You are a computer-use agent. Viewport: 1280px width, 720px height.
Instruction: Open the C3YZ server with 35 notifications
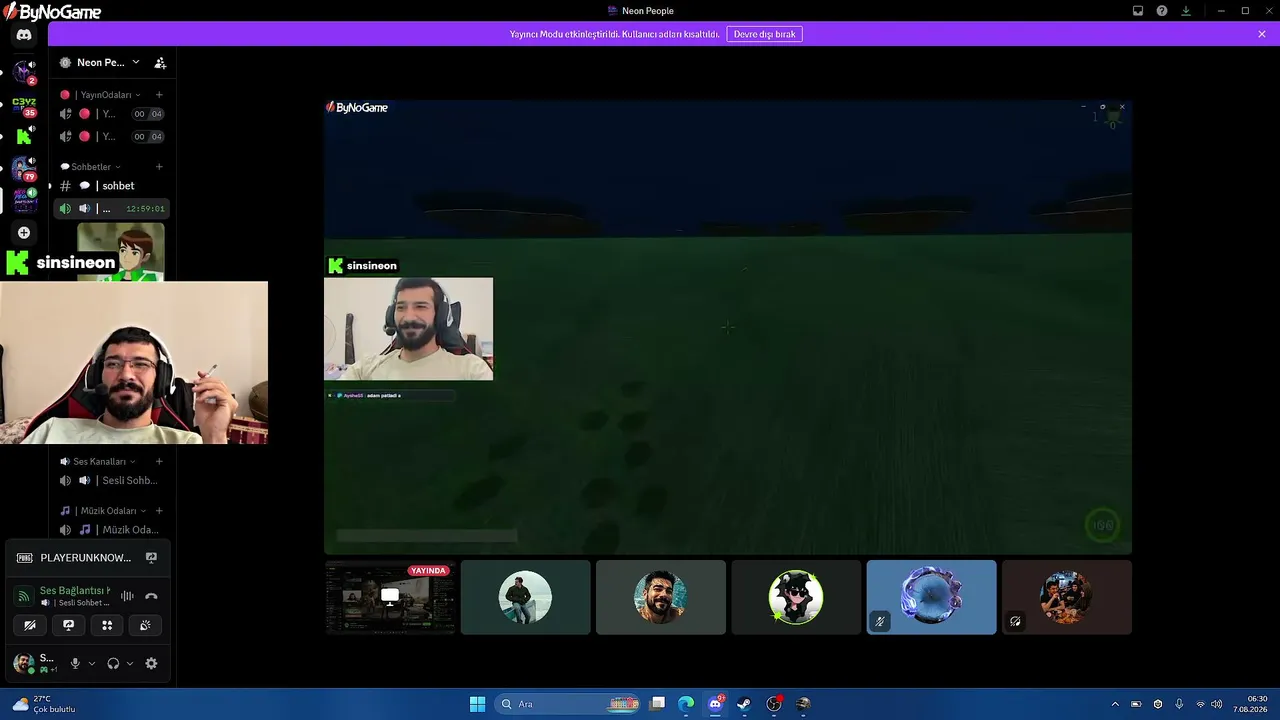24,105
